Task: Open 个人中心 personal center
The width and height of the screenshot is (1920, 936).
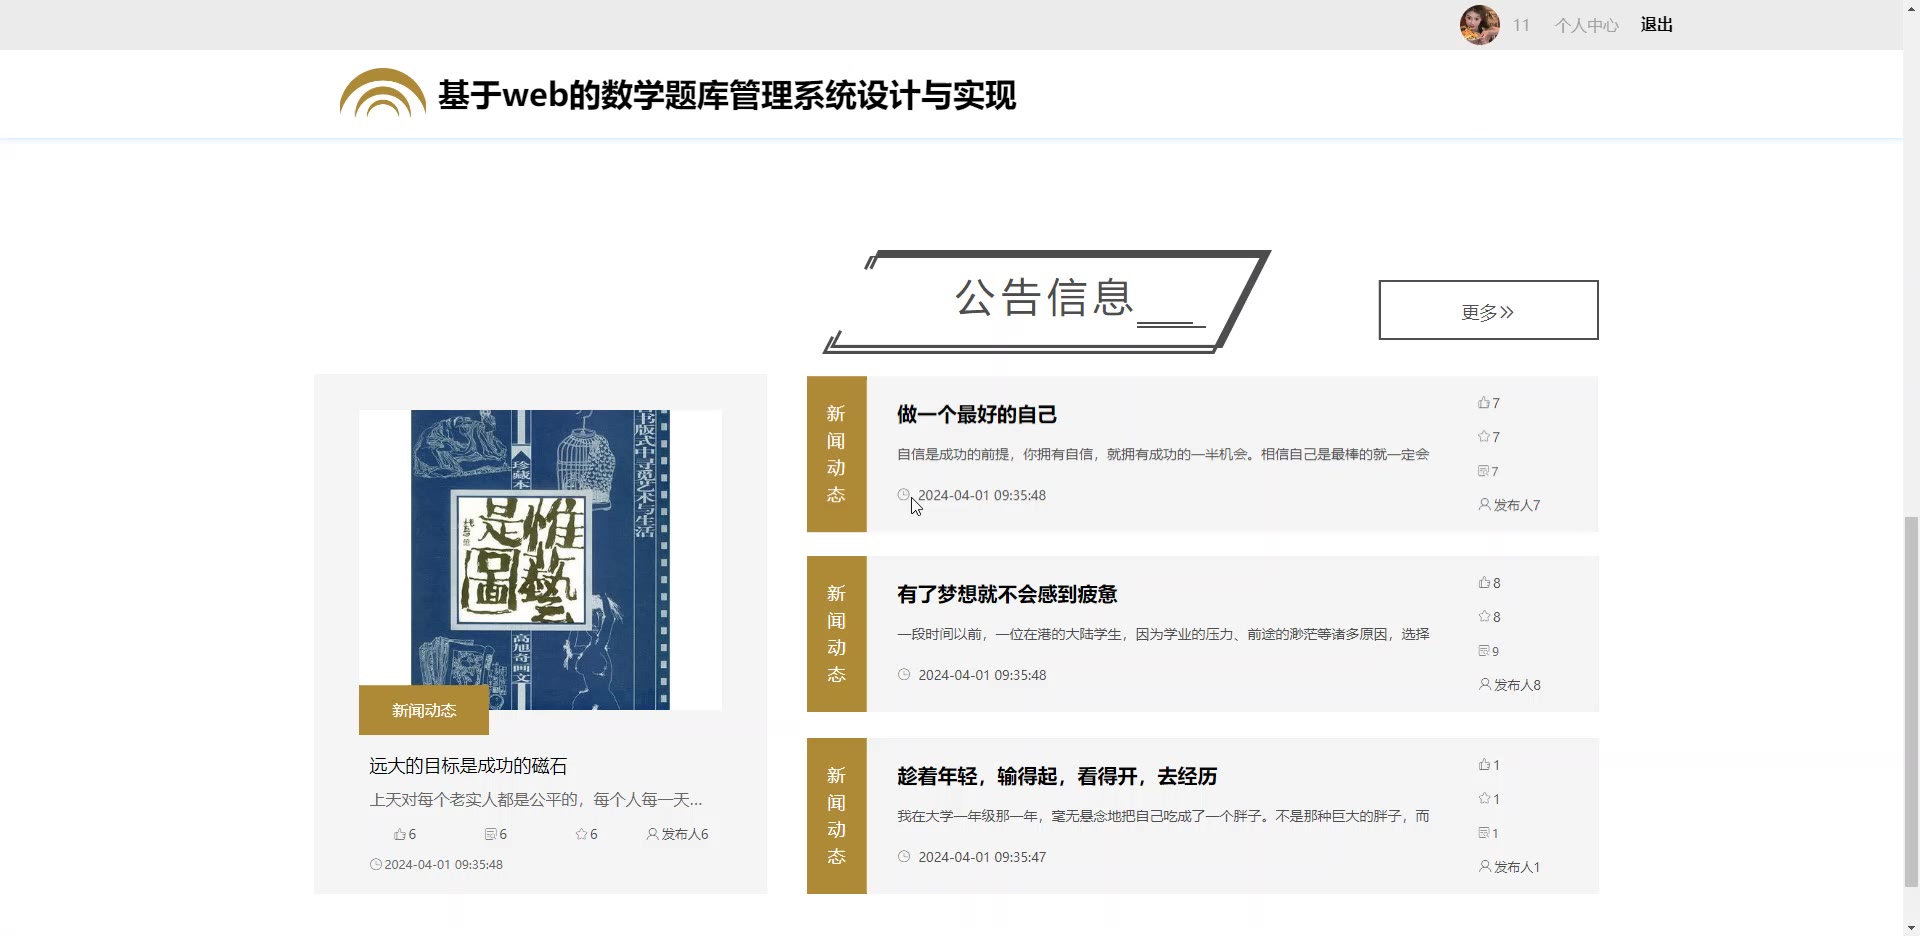Action: [x=1586, y=25]
